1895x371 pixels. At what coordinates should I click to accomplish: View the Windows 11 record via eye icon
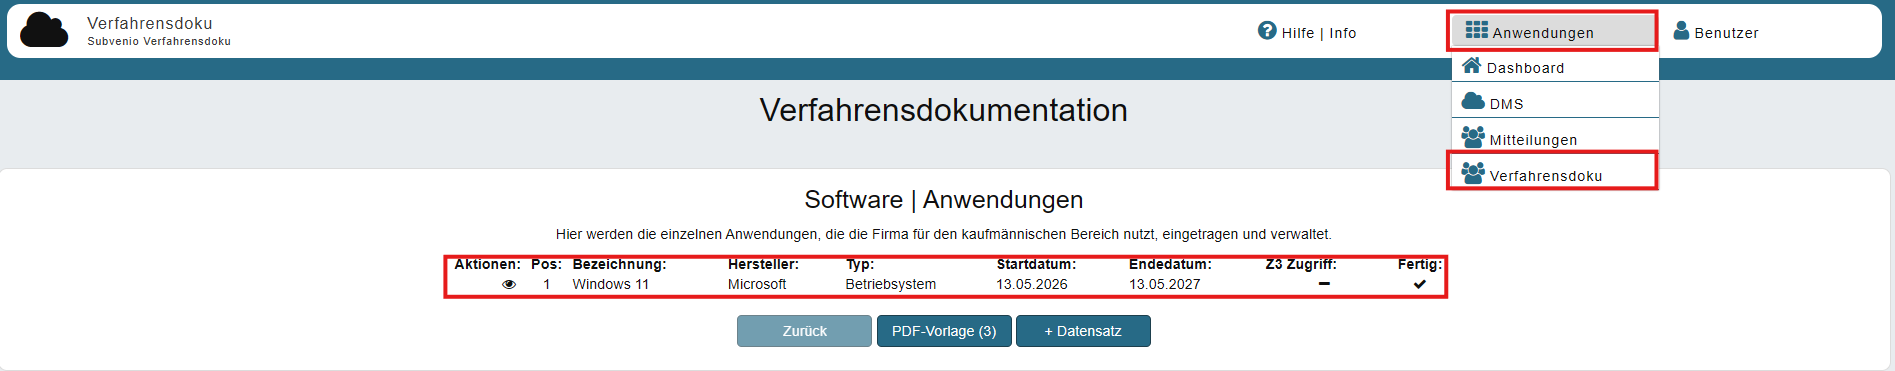509,284
